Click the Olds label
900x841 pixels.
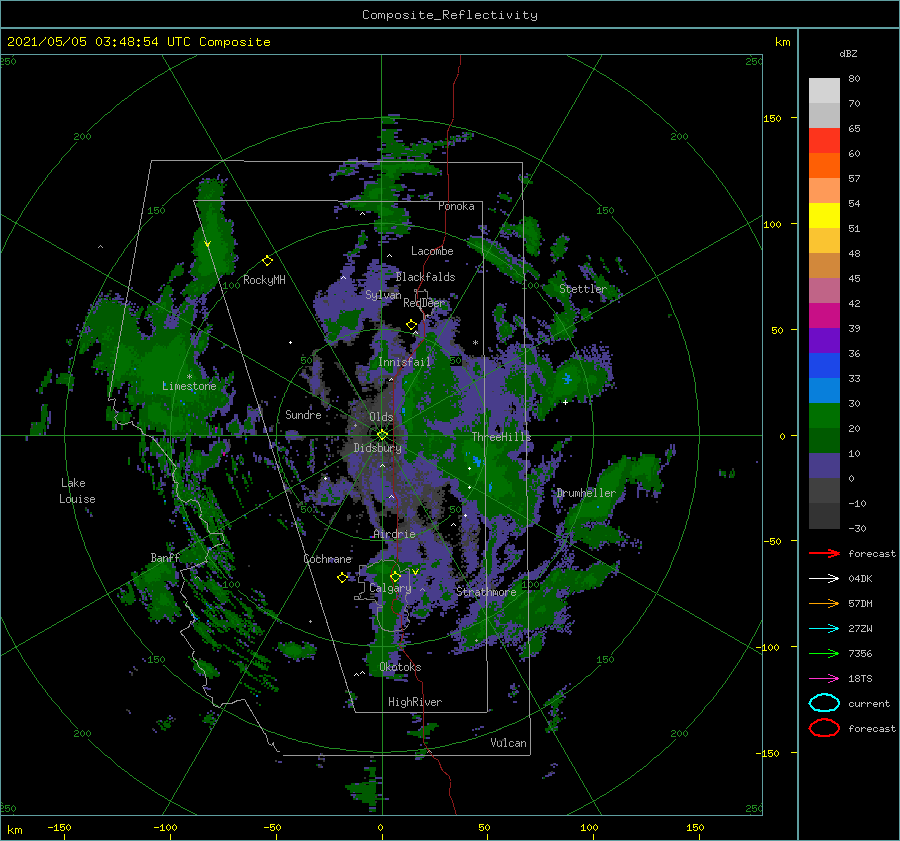click(x=381, y=417)
